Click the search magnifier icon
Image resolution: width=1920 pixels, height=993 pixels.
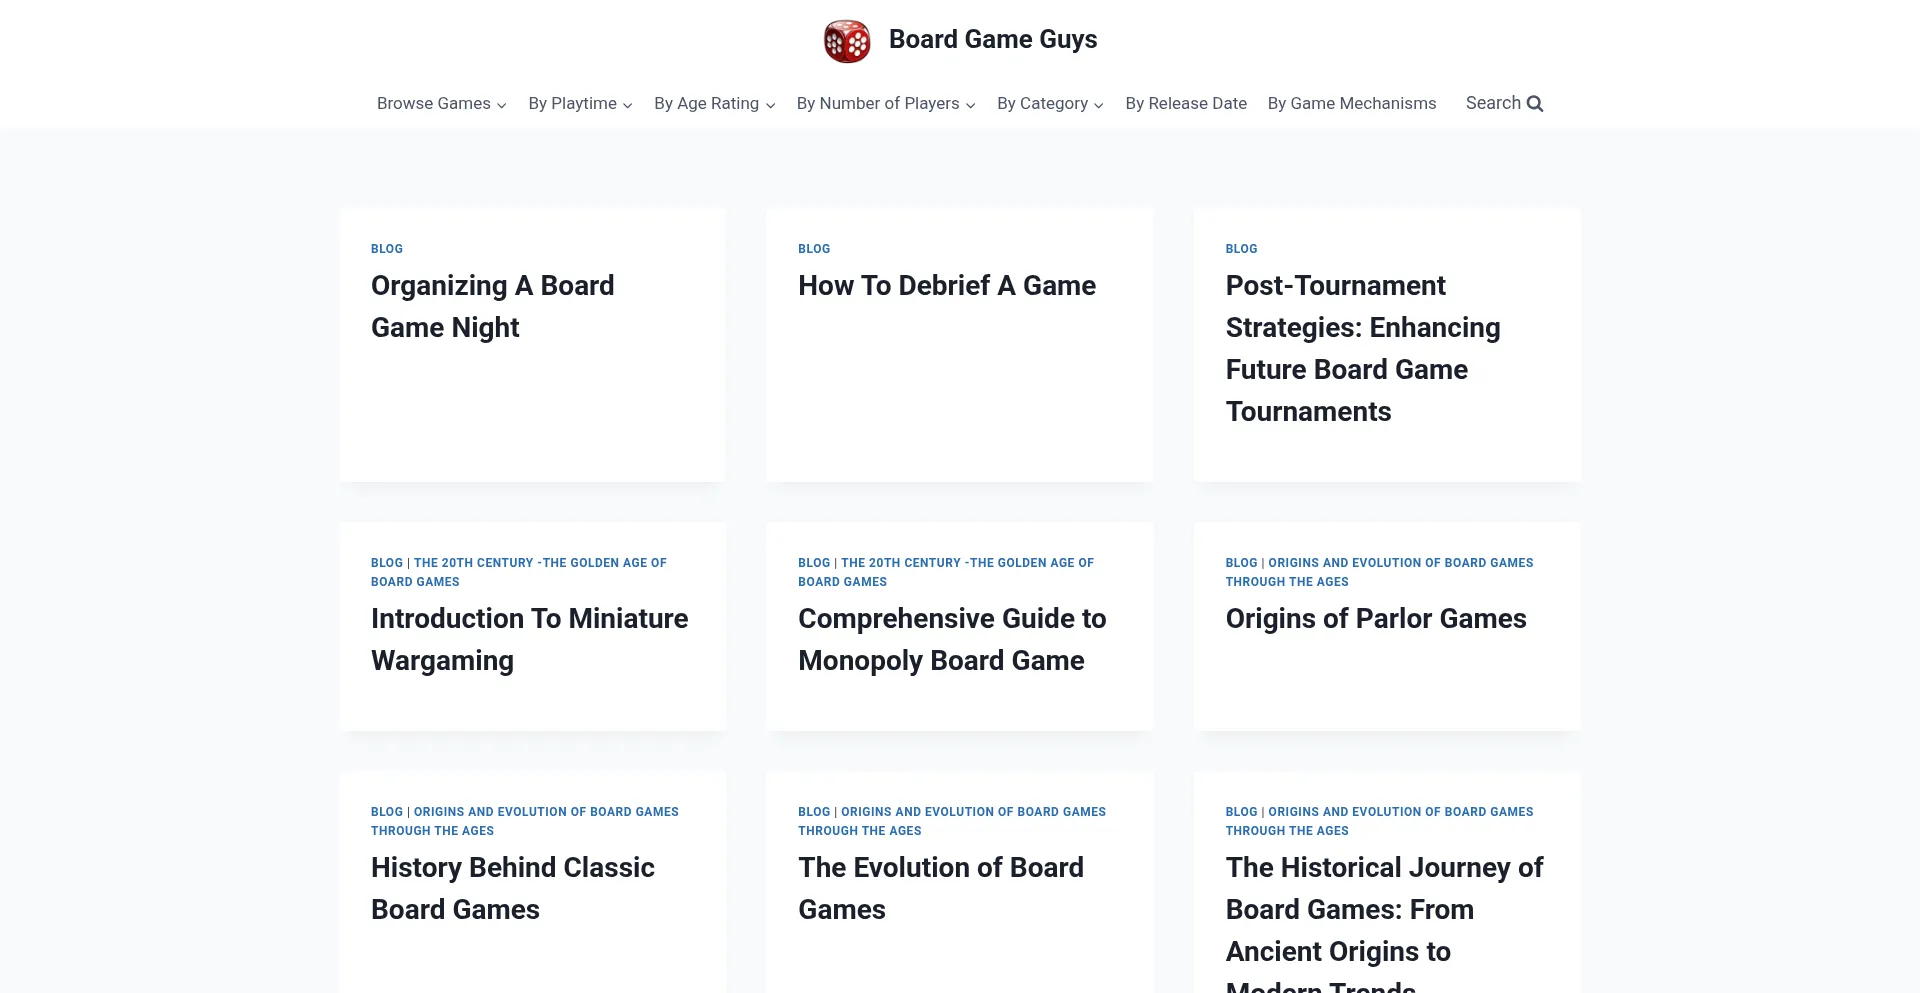tap(1535, 104)
